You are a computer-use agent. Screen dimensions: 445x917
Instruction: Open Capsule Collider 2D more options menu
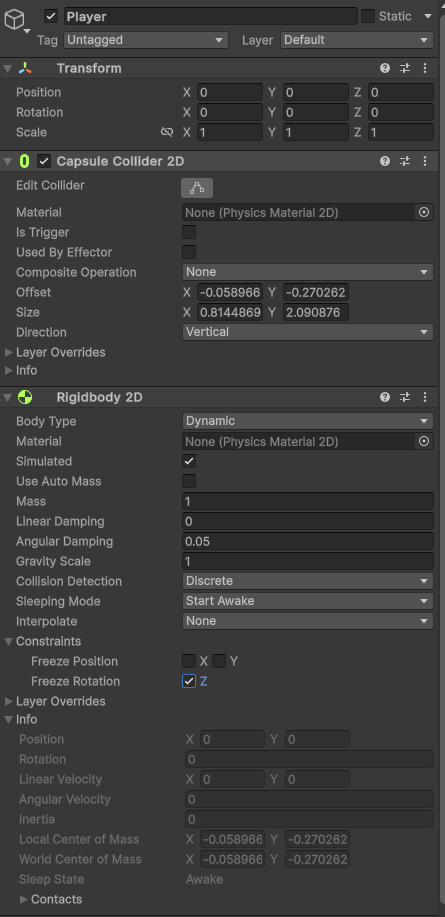coord(425,161)
